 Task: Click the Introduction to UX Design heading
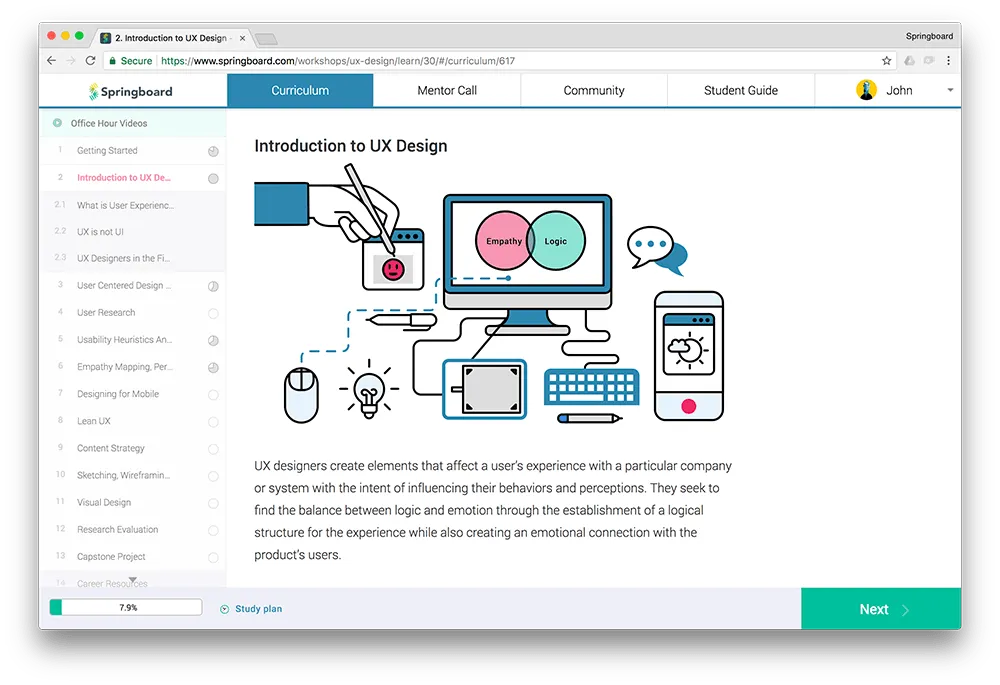pos(351,146)
